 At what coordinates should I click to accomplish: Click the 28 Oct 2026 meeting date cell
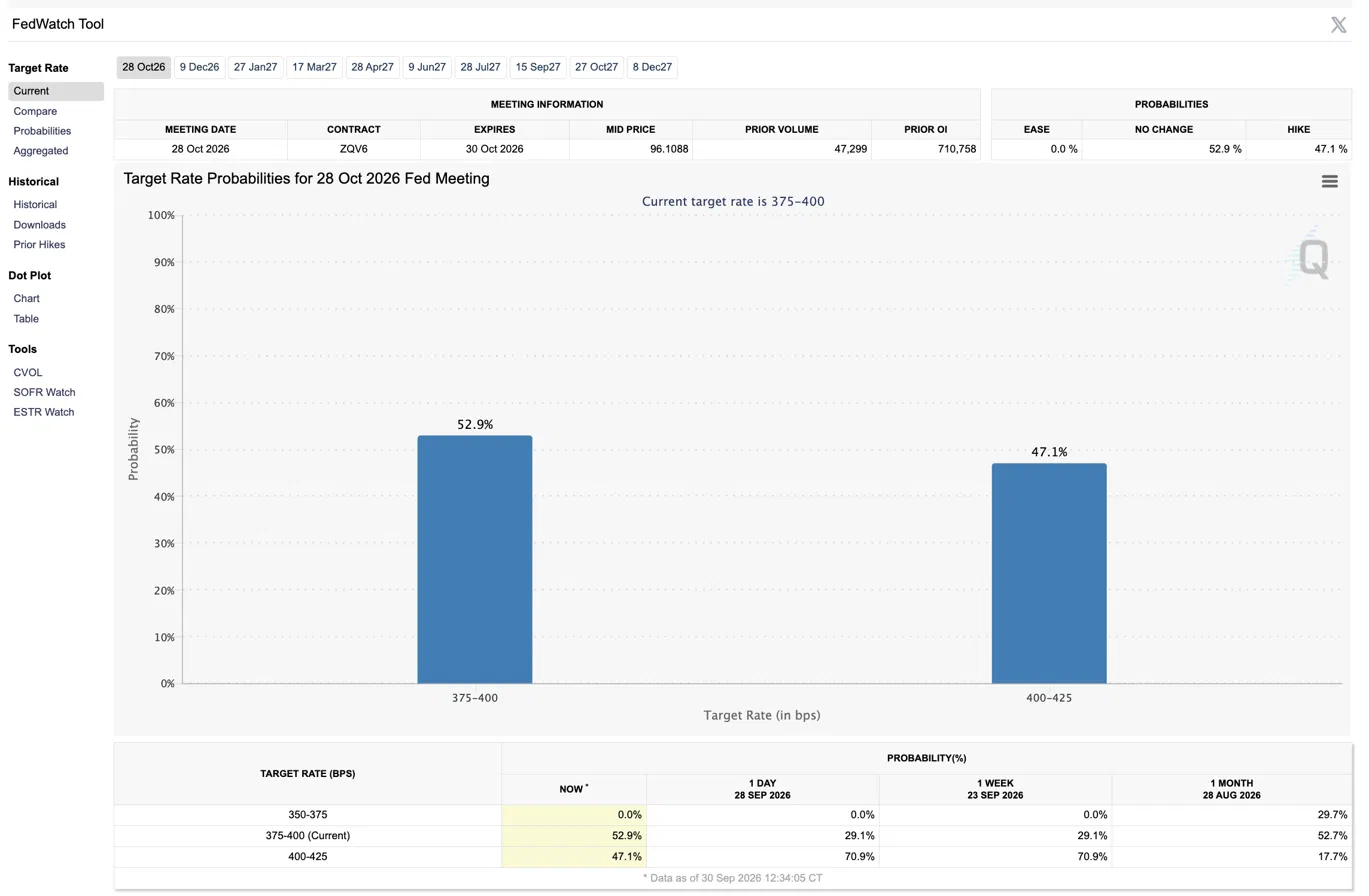click(x=201, y=149)
